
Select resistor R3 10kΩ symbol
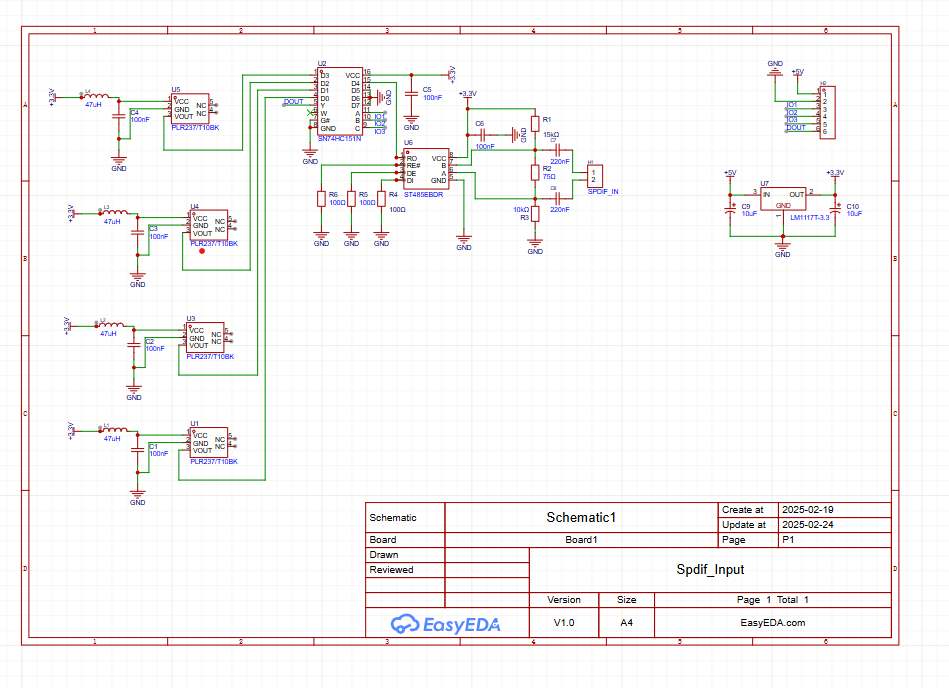pos(535,214)
